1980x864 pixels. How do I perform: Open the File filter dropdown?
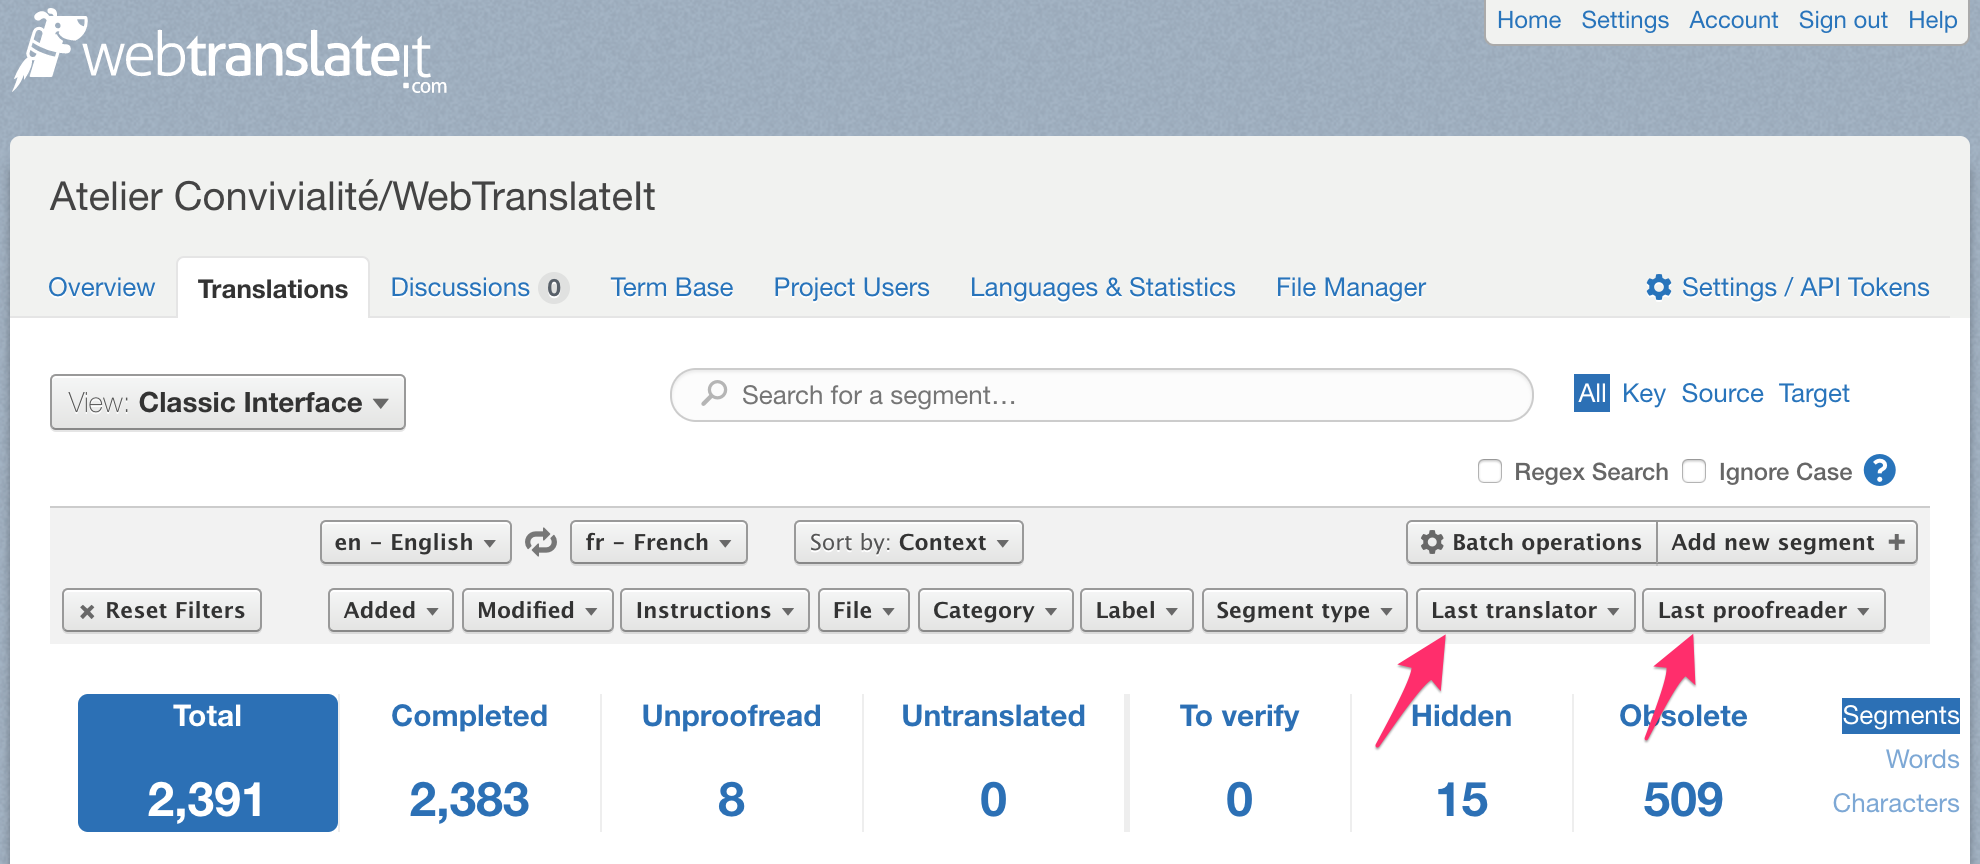click(x=864, y=610)
